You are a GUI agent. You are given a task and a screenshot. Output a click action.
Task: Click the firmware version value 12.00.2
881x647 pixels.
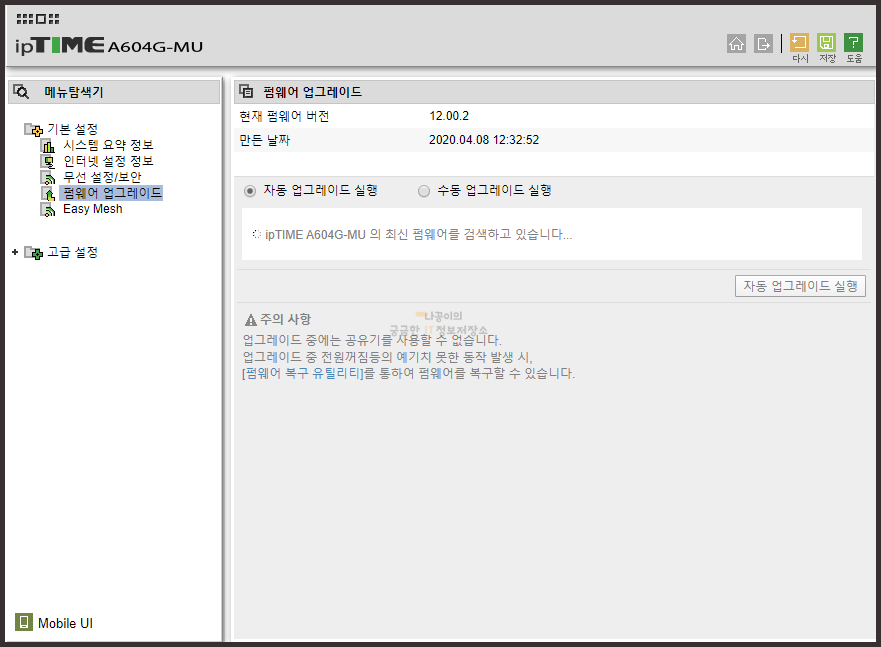click(449, 116)
